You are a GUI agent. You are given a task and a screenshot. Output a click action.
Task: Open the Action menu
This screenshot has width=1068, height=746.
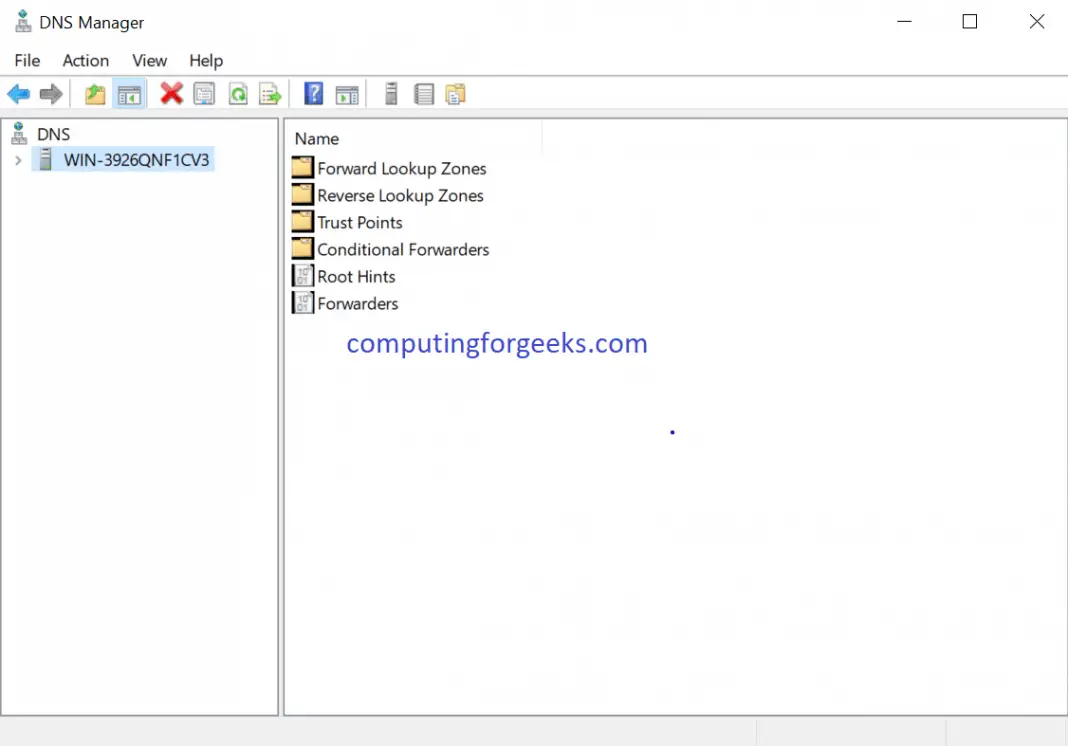click(x=86, y=61)
